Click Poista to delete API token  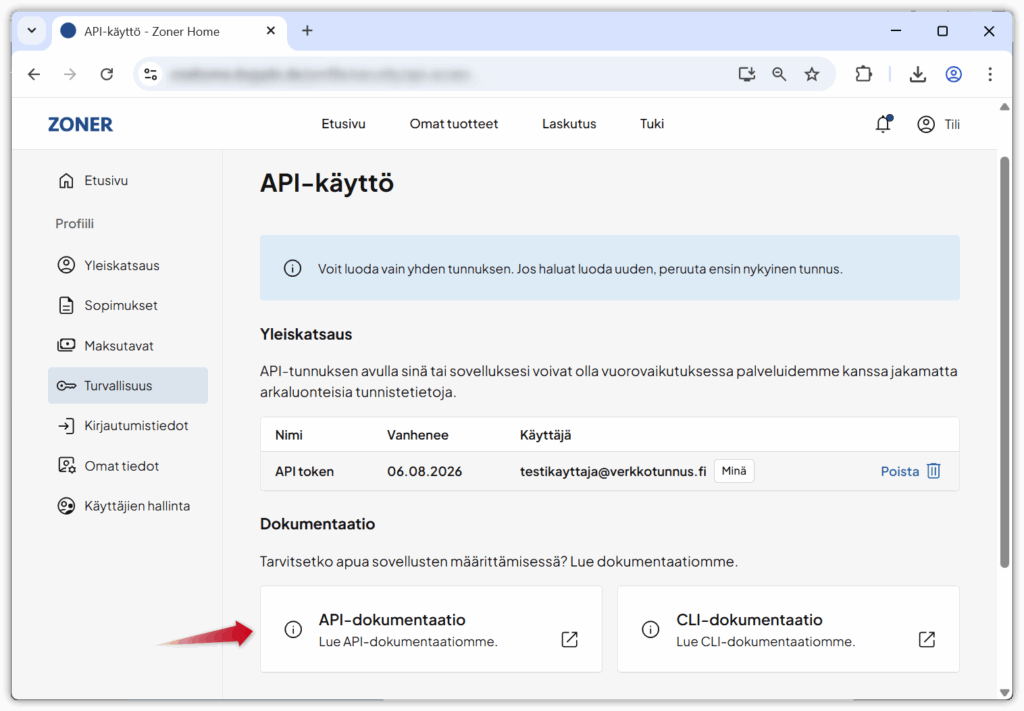(x=899, y=471)
